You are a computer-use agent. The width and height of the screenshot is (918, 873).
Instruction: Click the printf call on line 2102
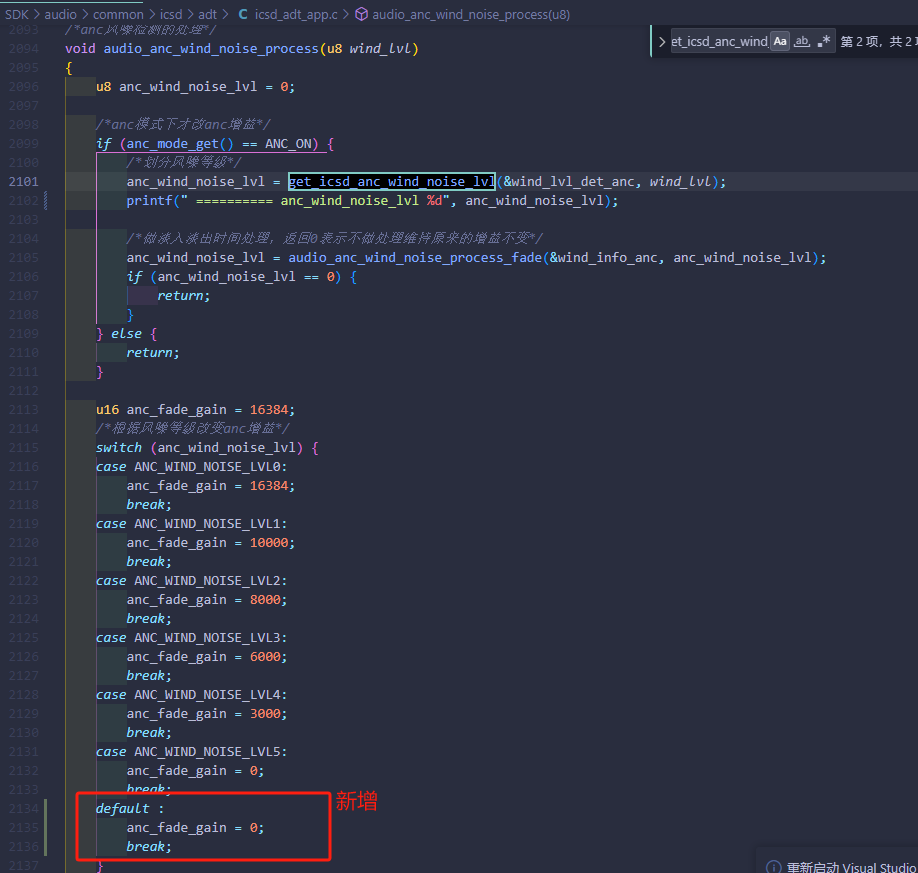pyautogui.click(x=149, y=201)
